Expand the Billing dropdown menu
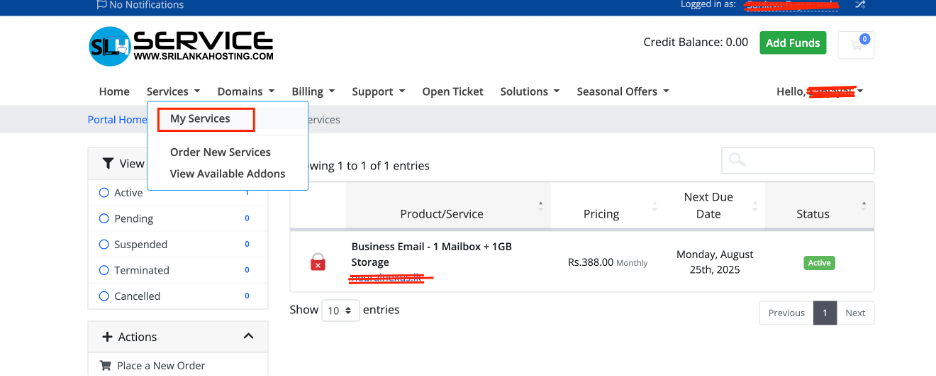Viewport: 936px width, 376px height. 313,91
